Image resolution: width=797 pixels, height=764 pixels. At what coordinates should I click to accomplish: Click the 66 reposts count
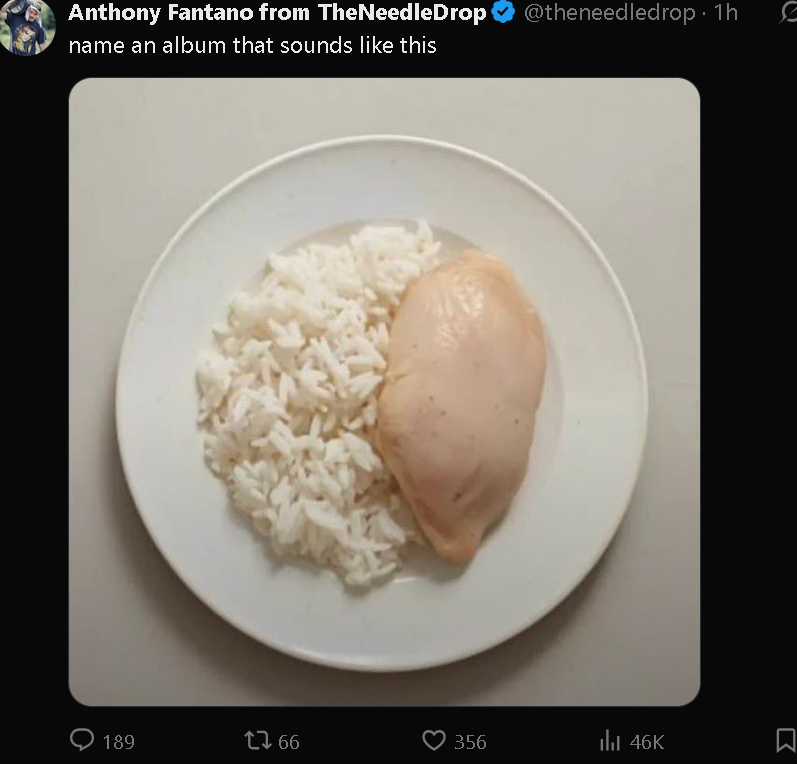pos(289,741)
